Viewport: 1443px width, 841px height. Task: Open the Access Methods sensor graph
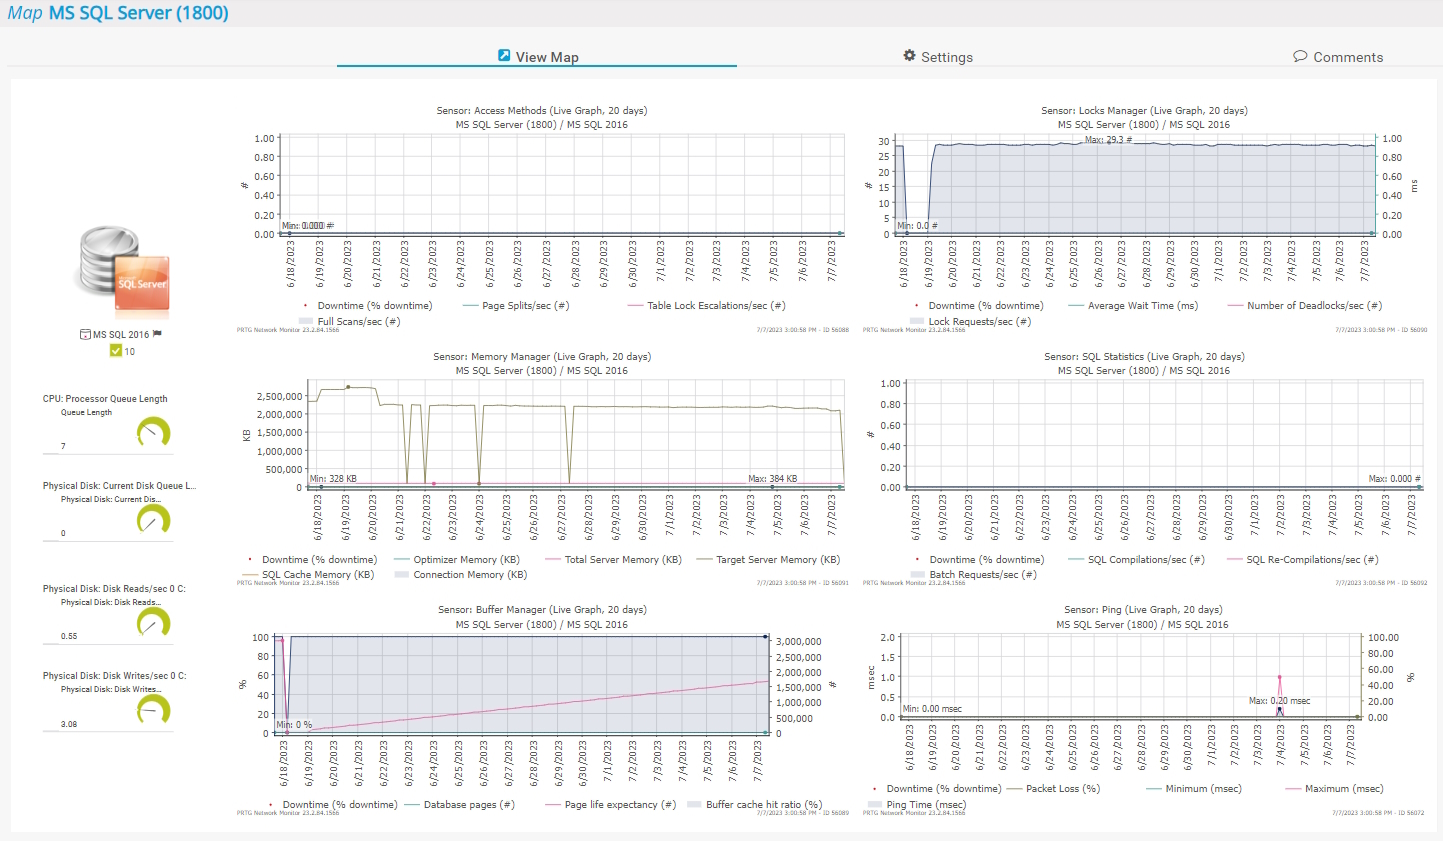pyautogui.click(x=542, y=220)
